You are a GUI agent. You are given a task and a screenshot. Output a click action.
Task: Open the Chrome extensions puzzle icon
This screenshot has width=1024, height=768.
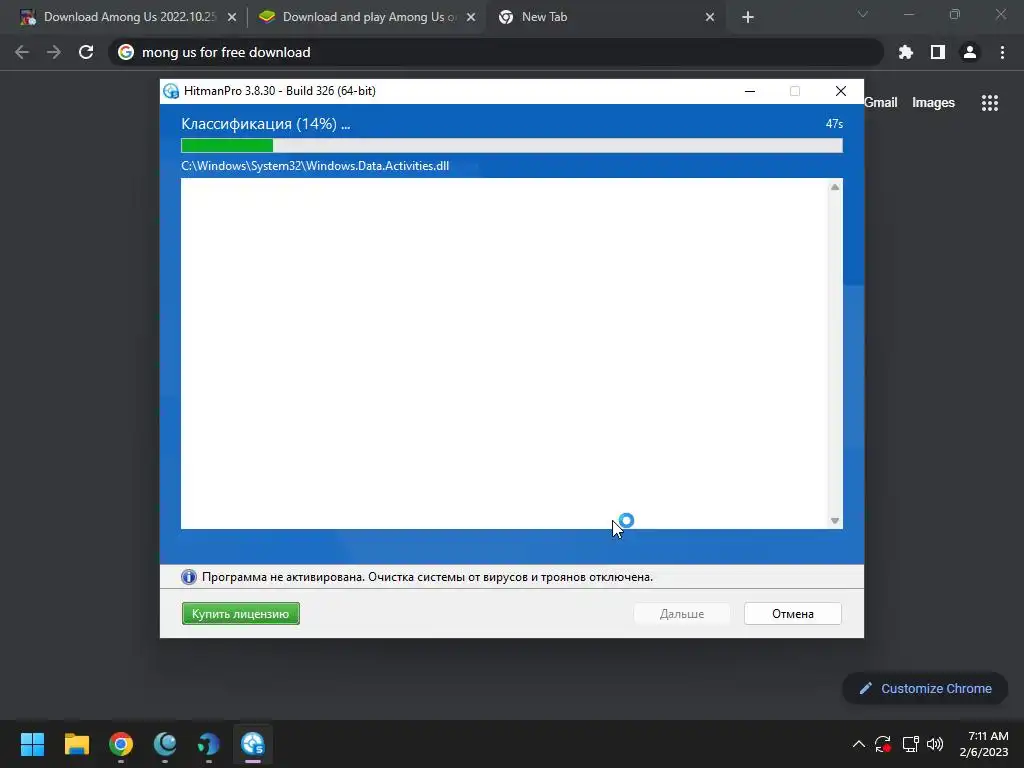[x=905, y=52]
